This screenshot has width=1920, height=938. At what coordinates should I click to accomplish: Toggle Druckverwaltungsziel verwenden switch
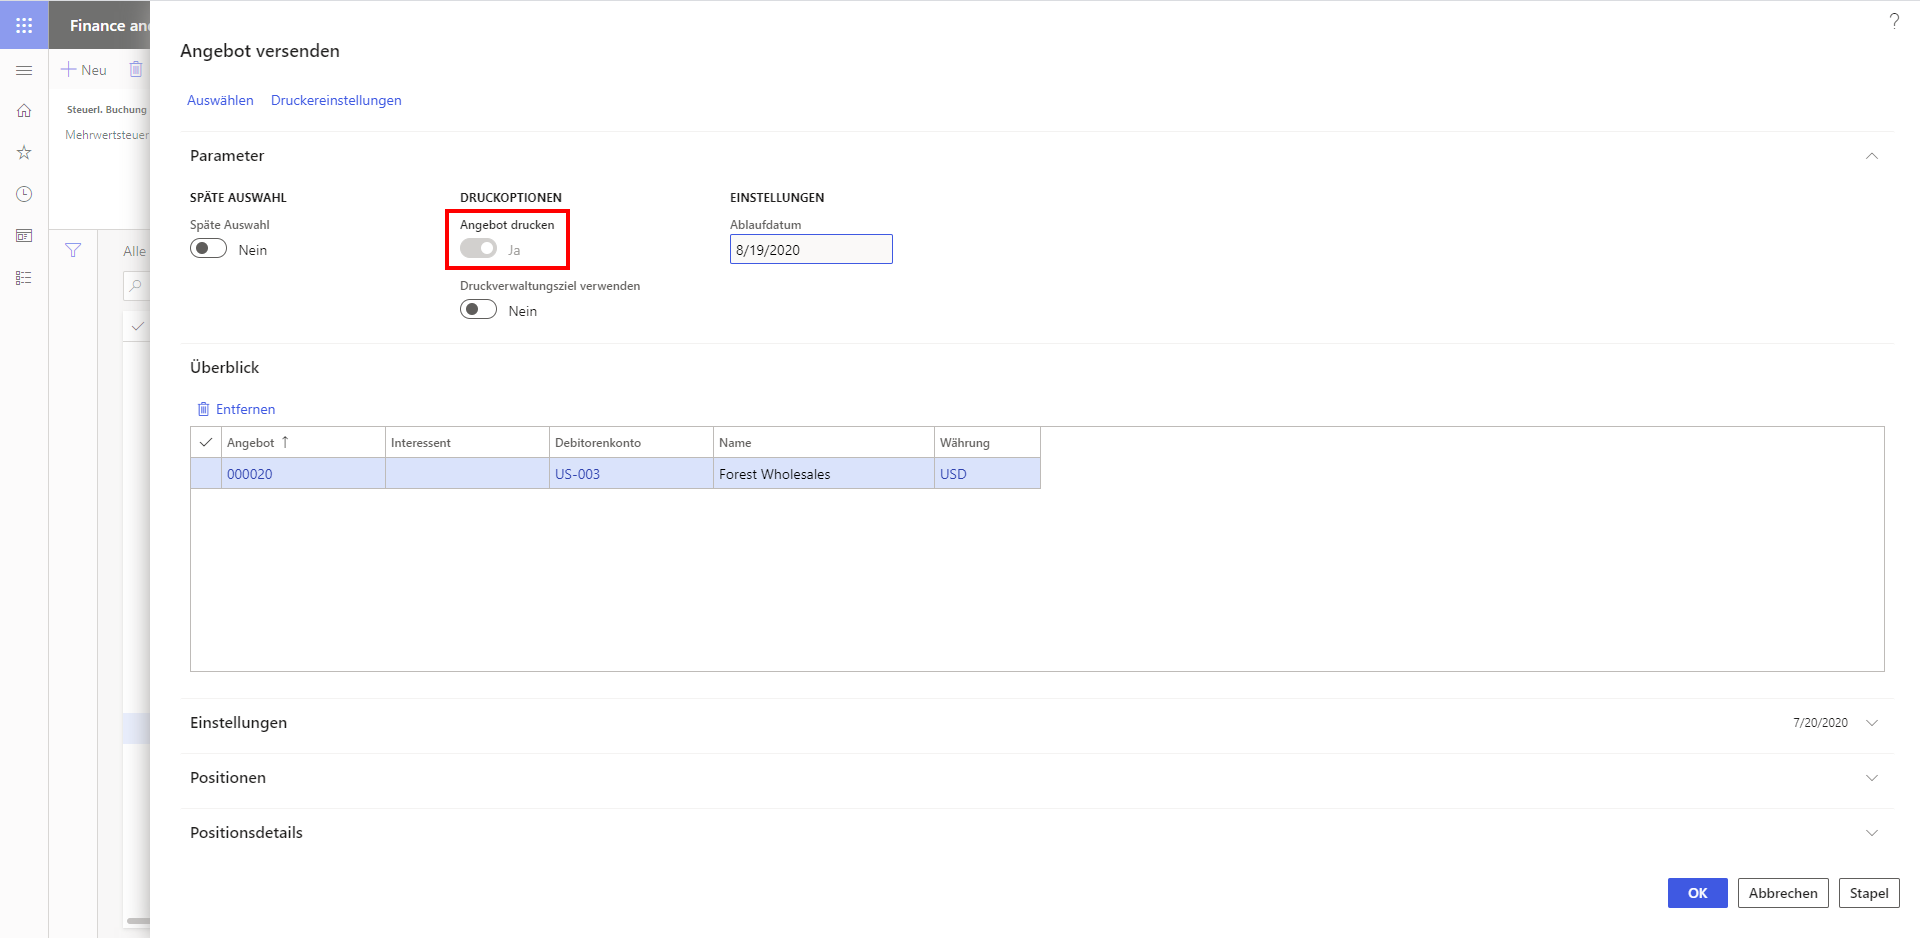[478, 310]
